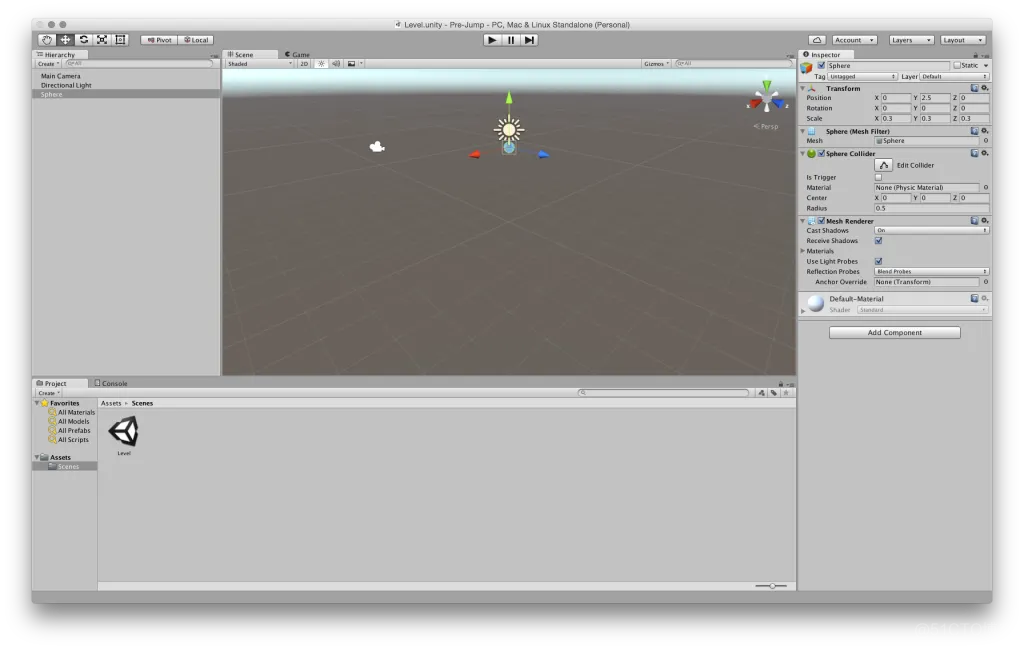Toggle 2D scene view mode
This screenshot has width=1024, height=649.
pyautogui.click(x=304, y=63)
